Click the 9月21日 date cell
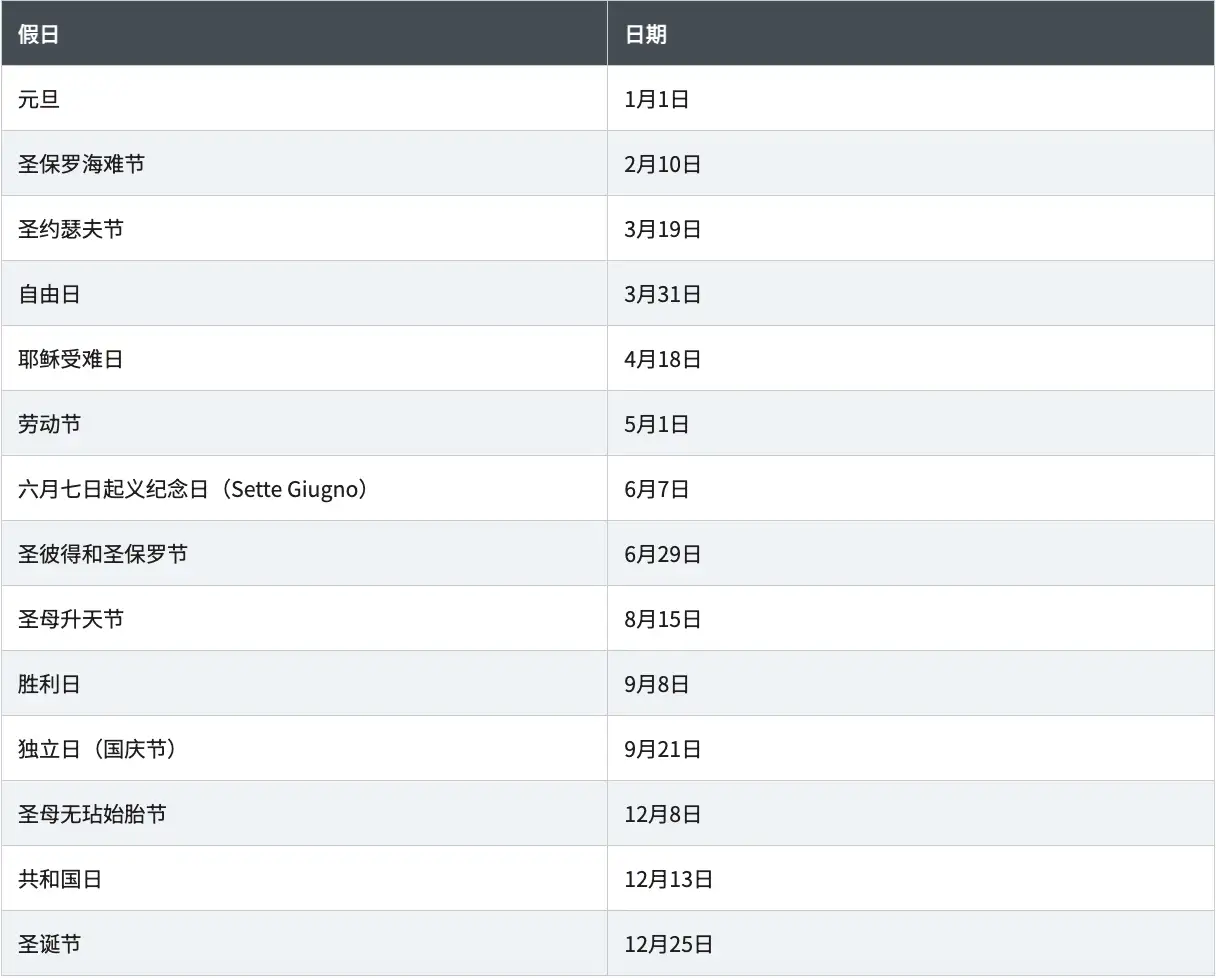1216x978 pixels. click(662, 749)
